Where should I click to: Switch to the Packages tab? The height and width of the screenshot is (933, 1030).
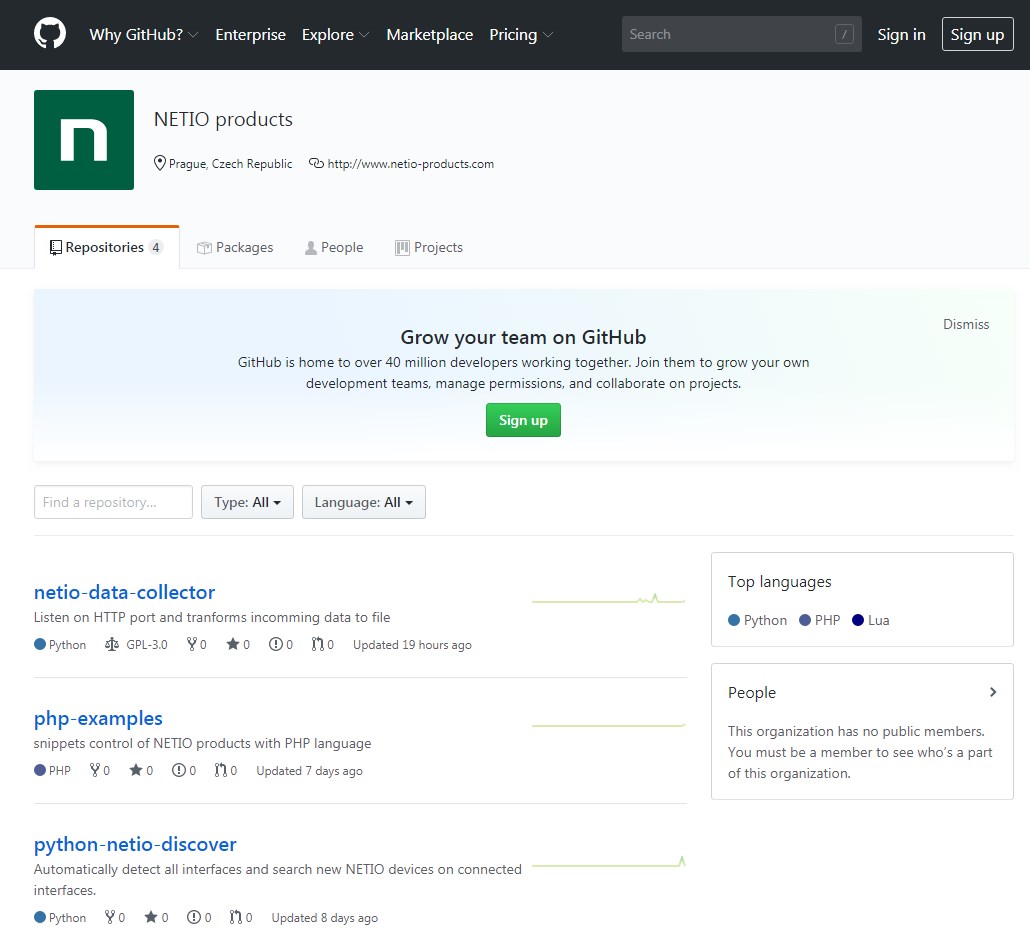(235, 248)
